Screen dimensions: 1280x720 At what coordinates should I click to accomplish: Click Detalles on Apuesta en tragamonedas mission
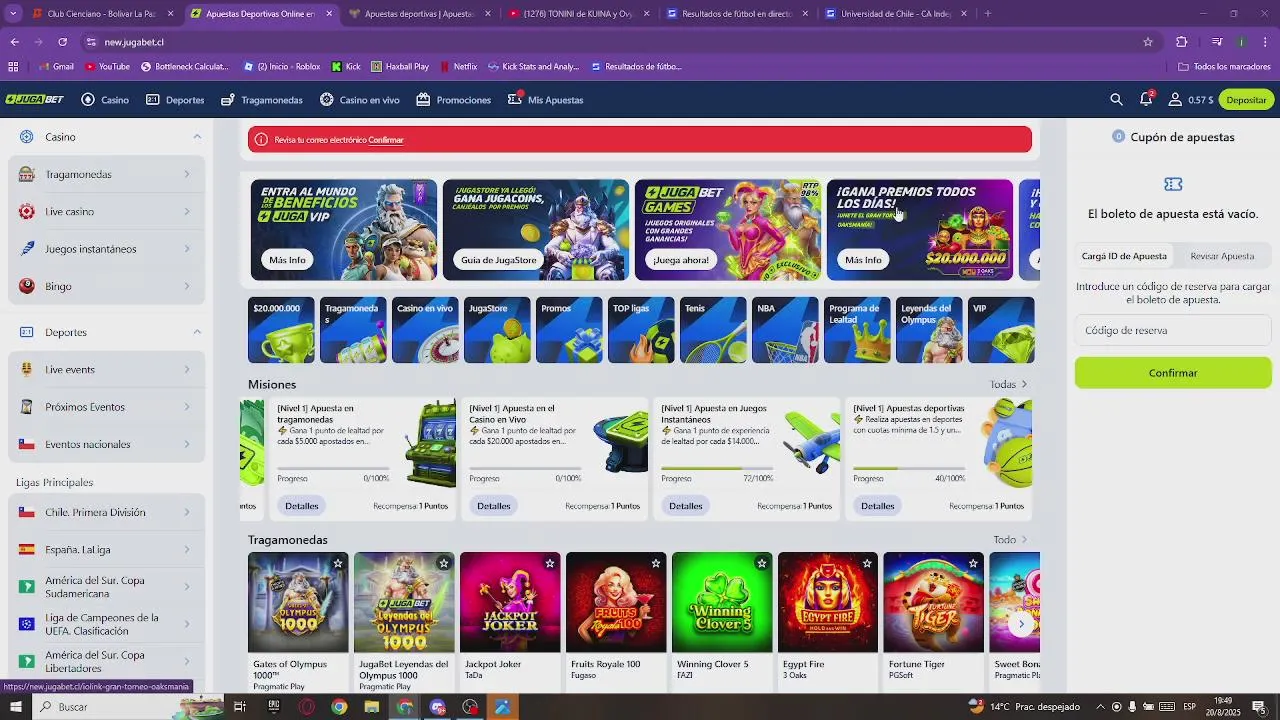click(x=302, y=506)
